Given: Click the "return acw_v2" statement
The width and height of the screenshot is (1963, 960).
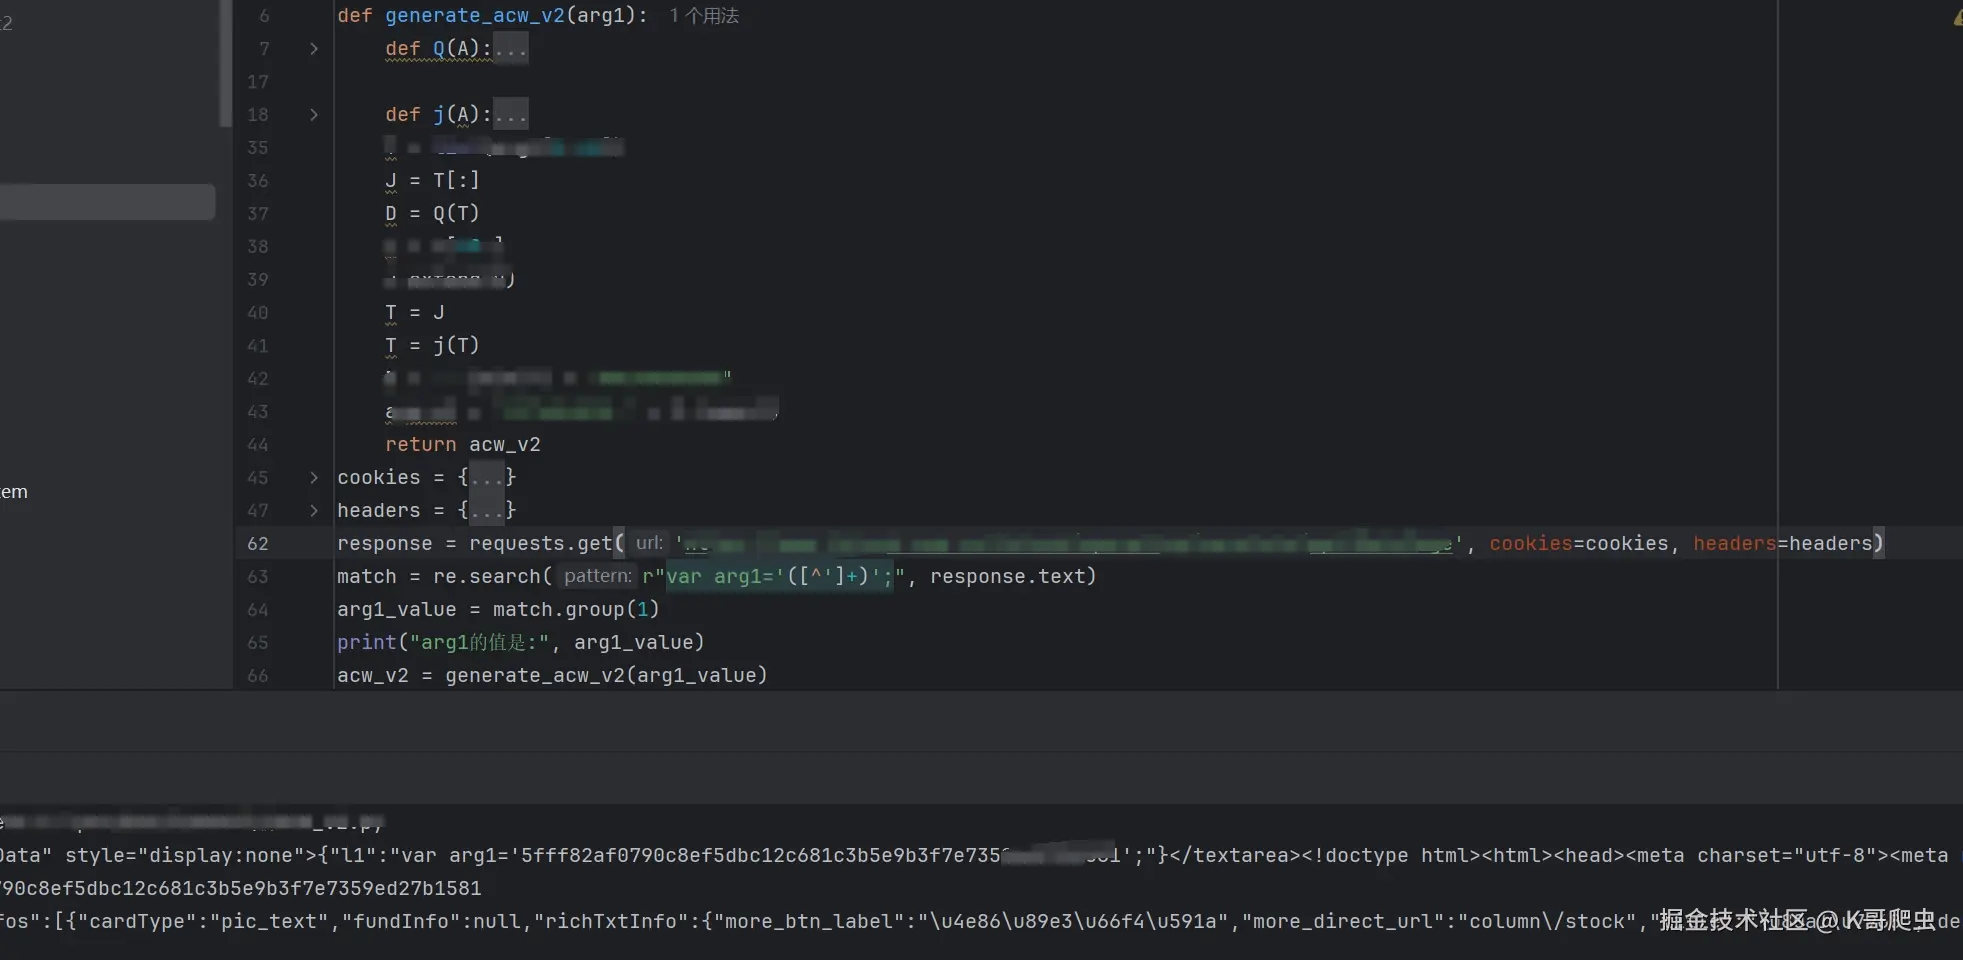Looking at the screenshot, I should coord(463,445).
